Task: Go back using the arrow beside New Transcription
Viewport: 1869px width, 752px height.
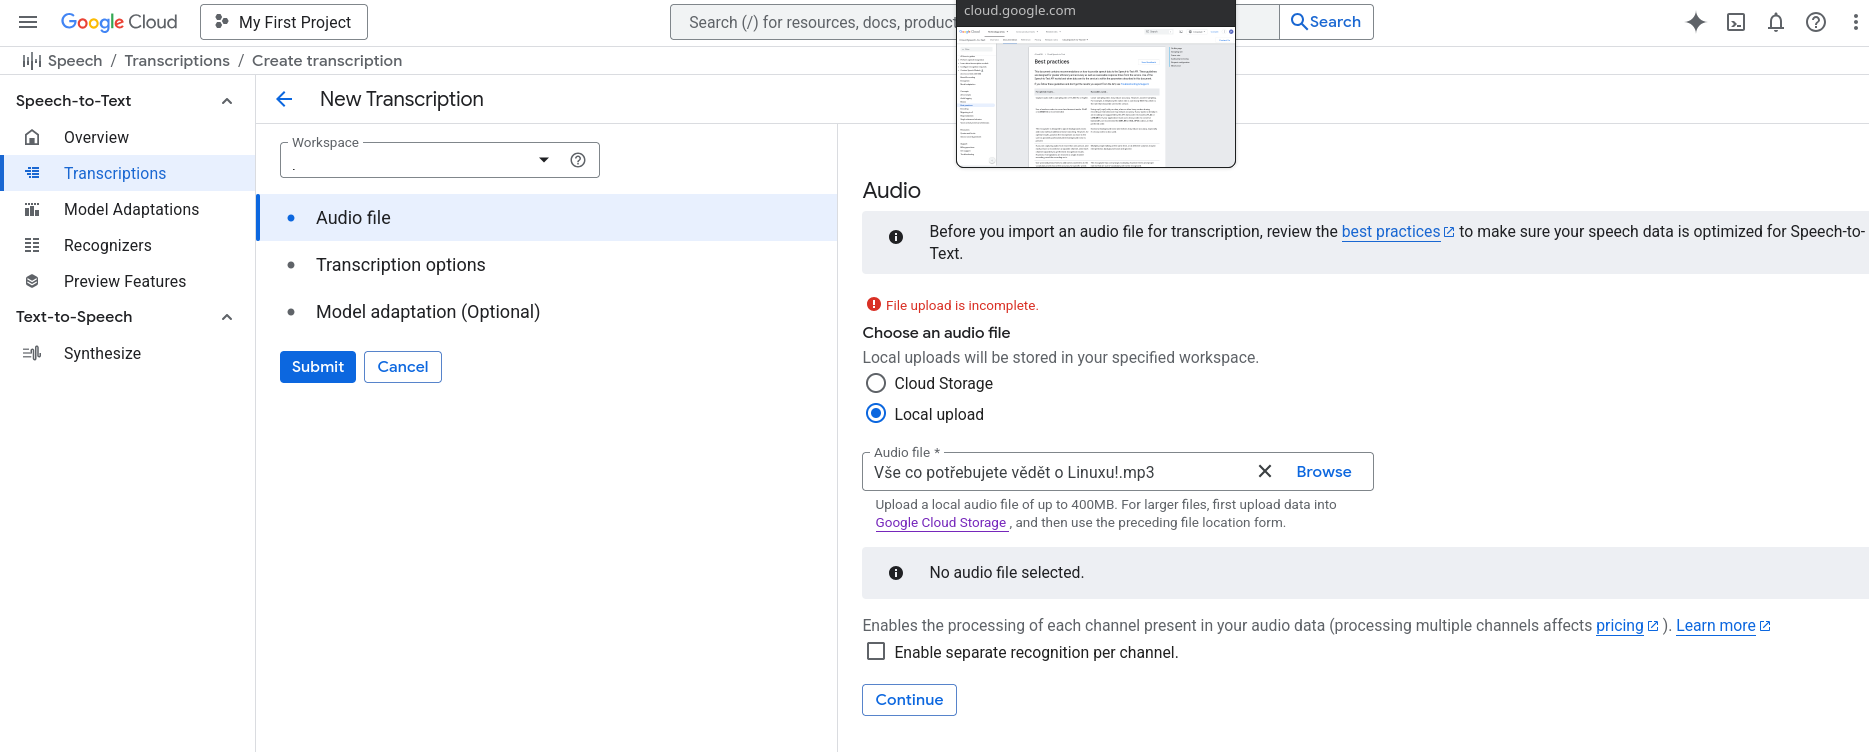Action: tap(284, 99)
